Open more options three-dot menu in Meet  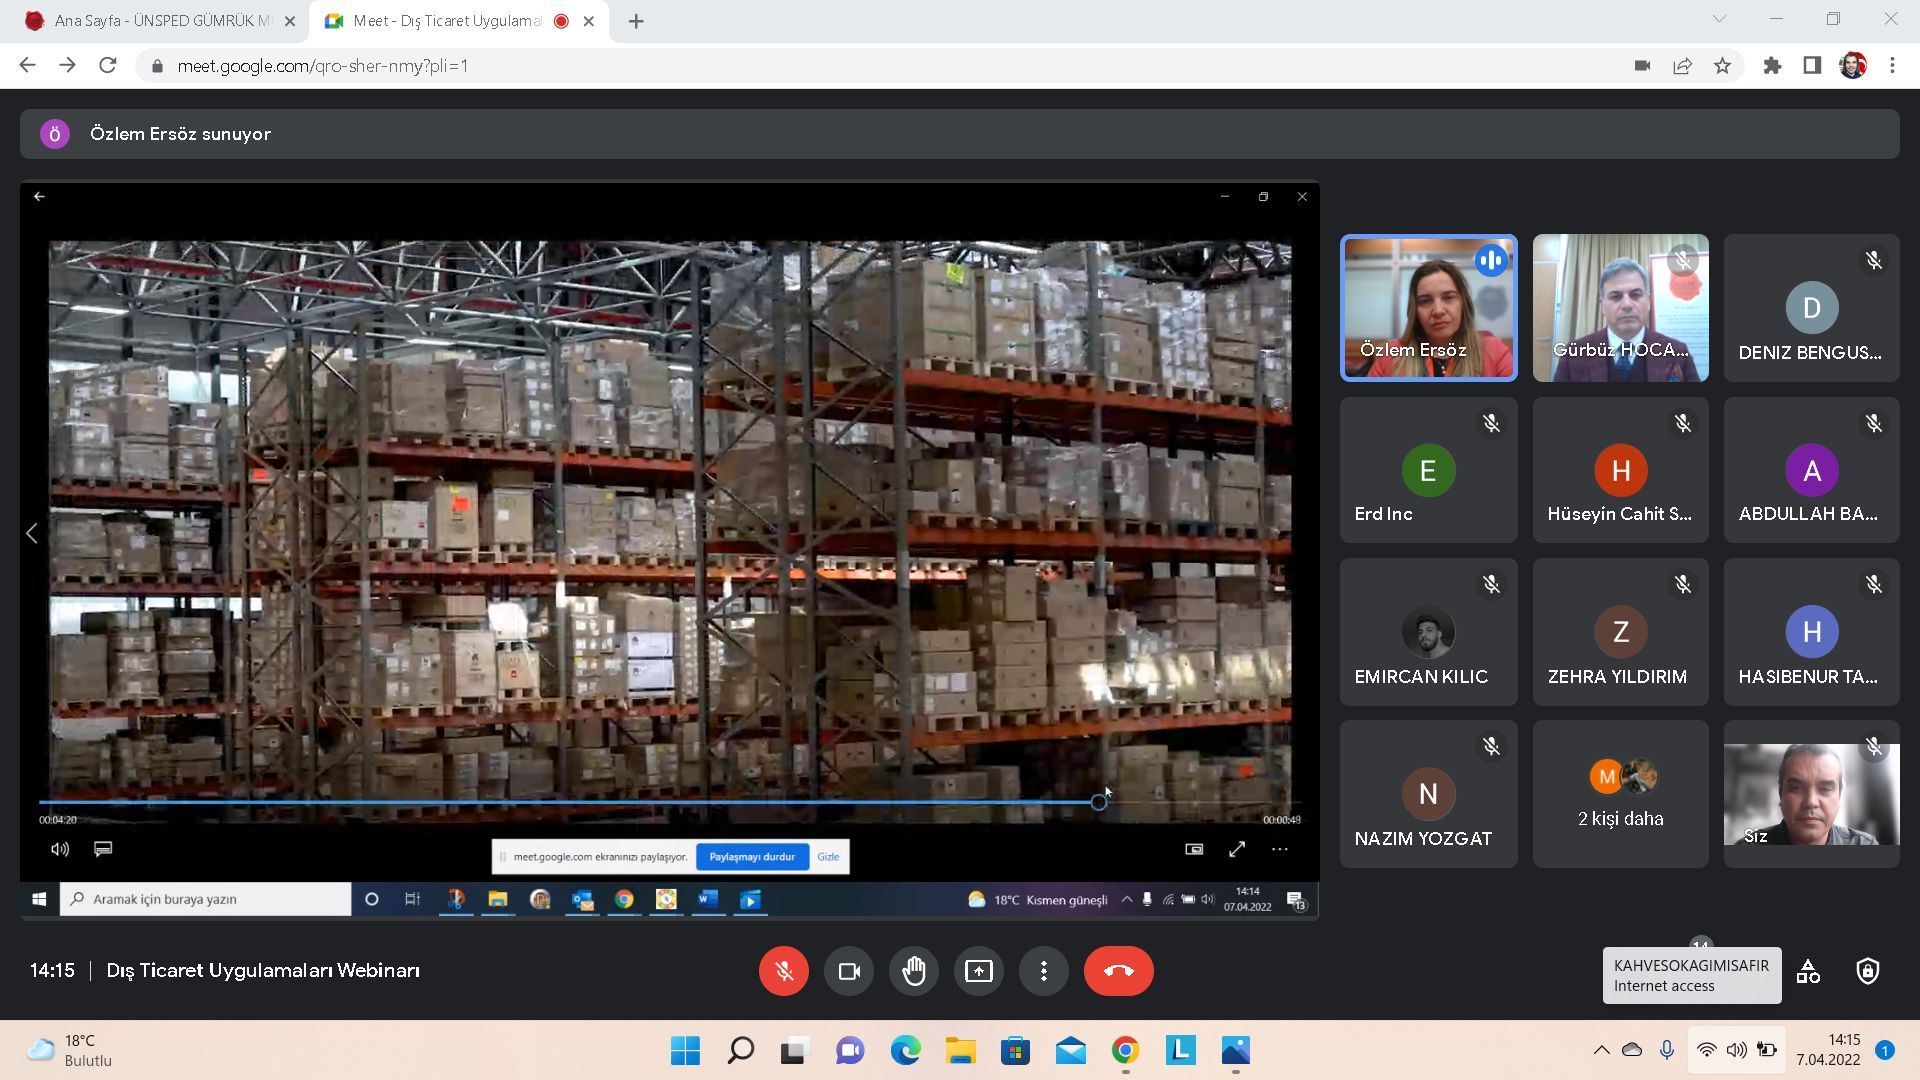click(1043, 971)
